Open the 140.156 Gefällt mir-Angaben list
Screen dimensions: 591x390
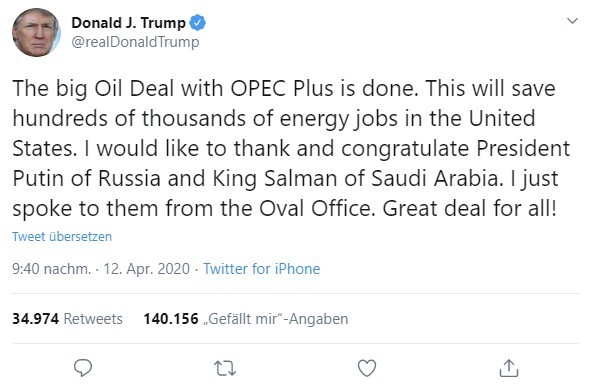click(245, 319)
